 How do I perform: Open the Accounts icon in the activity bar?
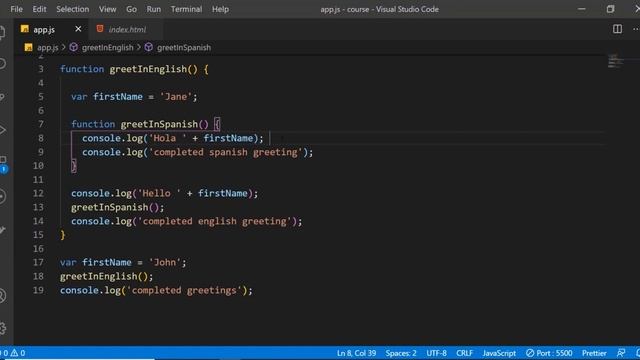pyautogui.click(x=2, y=296)
